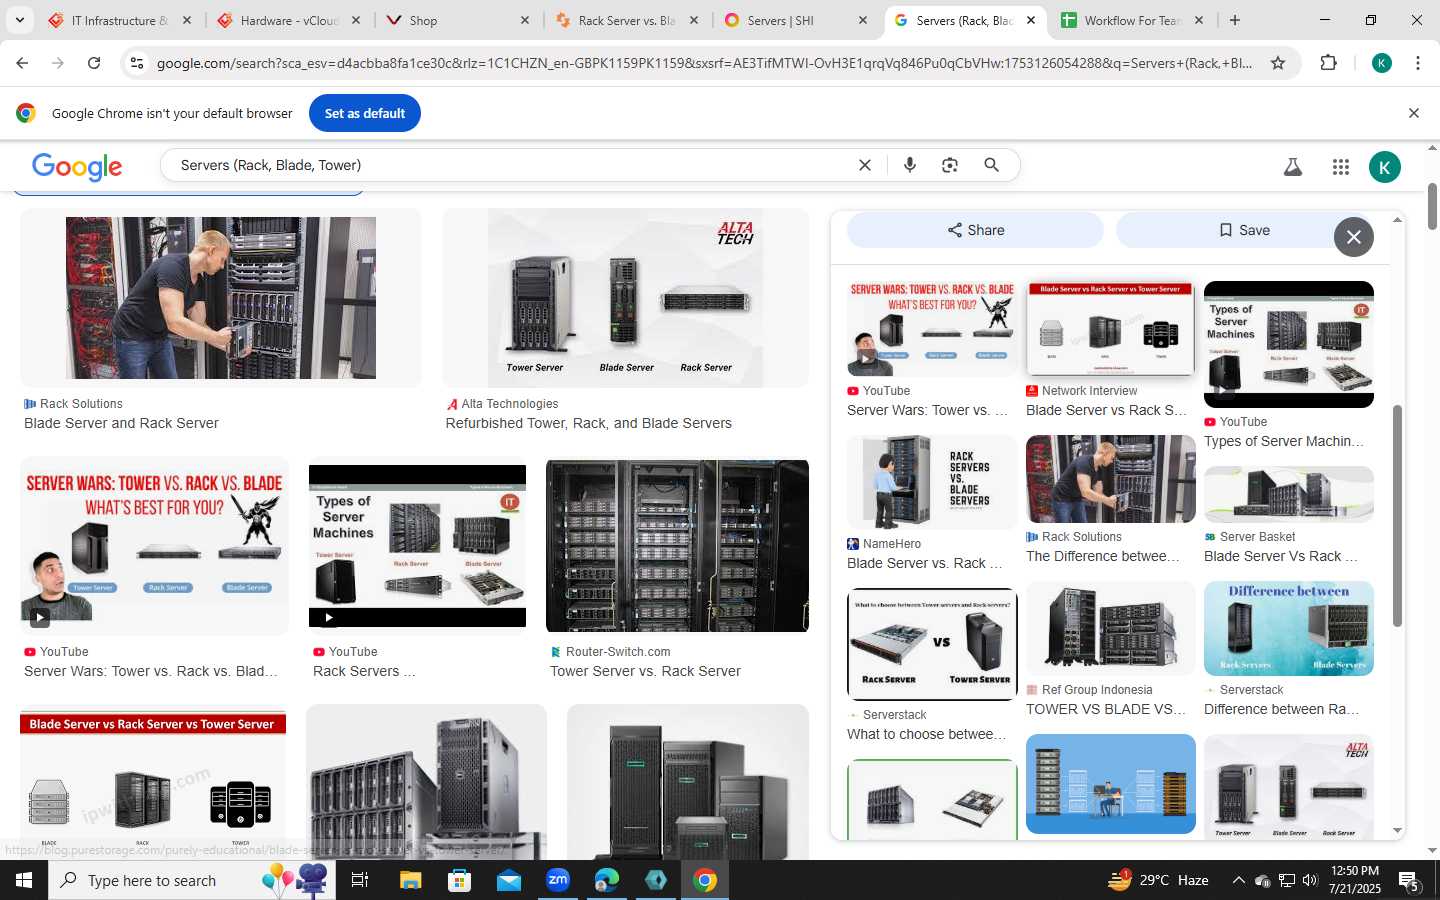The width and height of the screenshot is (1440, 900).
Task: Click the Share button in preview panel
Action: tap(975, 230)
